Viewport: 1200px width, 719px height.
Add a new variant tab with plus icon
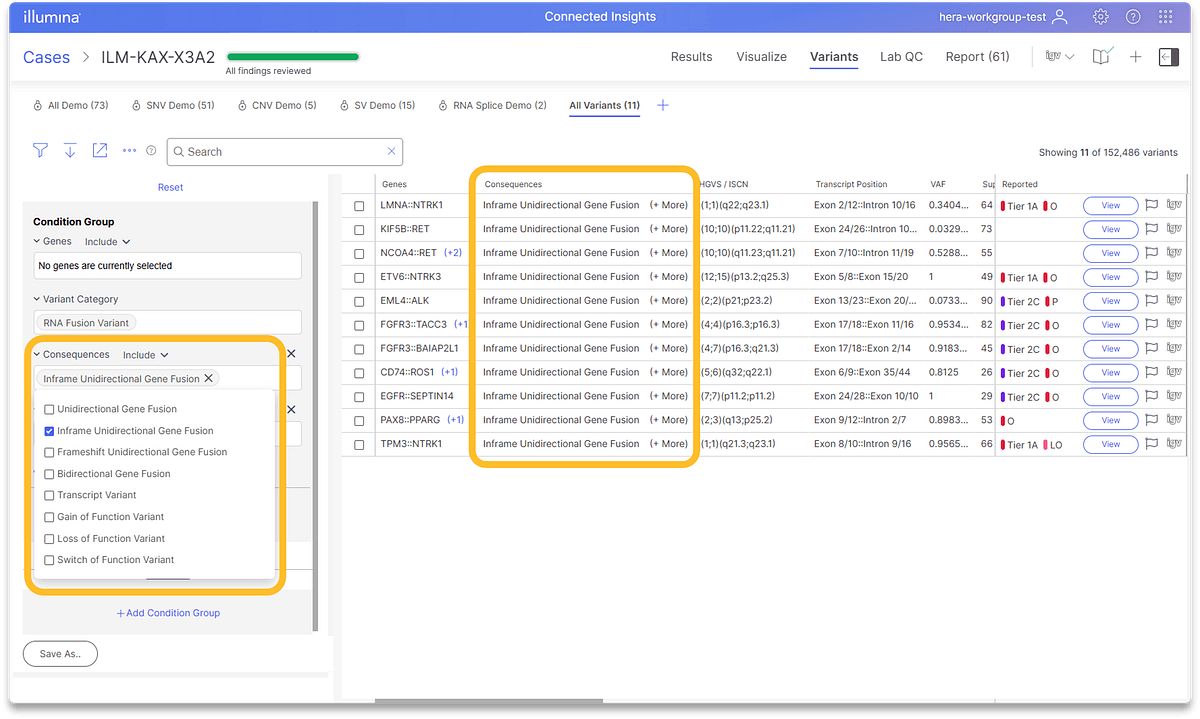pyautogui.click(x=662, y=106)
